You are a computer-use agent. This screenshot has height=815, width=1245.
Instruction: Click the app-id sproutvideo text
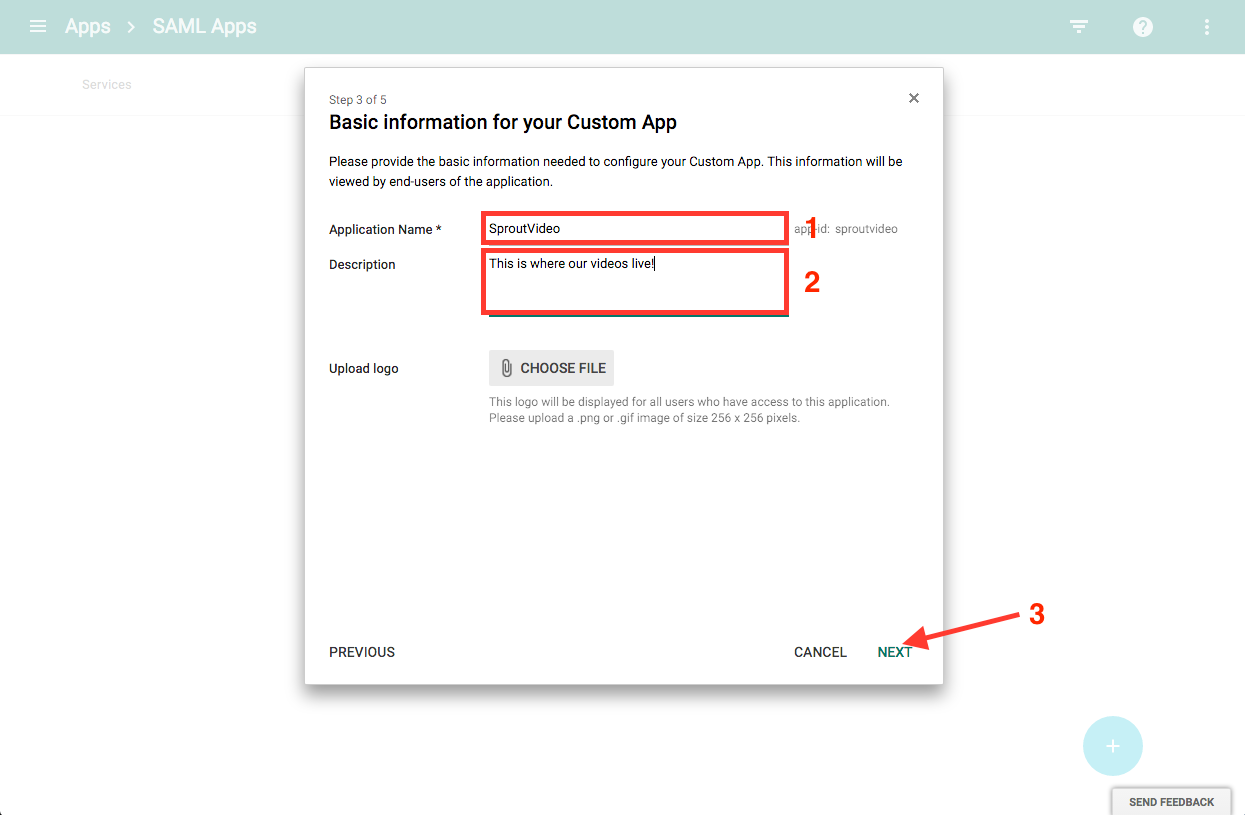[x=846, y=229]
